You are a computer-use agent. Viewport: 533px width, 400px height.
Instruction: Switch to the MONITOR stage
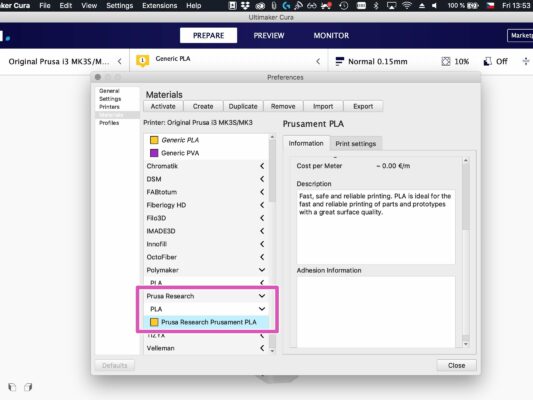coord(331,35)
